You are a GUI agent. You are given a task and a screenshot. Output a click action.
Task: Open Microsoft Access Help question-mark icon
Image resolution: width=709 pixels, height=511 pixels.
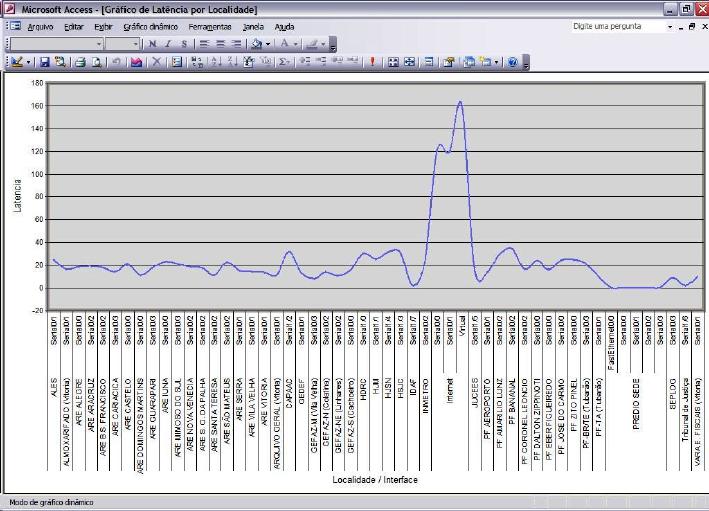tap(512, 62)
